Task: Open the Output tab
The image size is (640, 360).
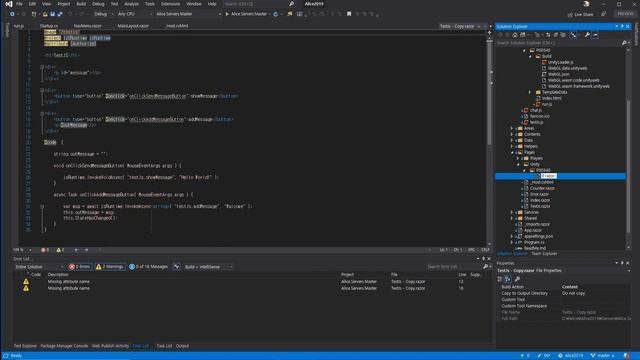Action: (182, 346)
